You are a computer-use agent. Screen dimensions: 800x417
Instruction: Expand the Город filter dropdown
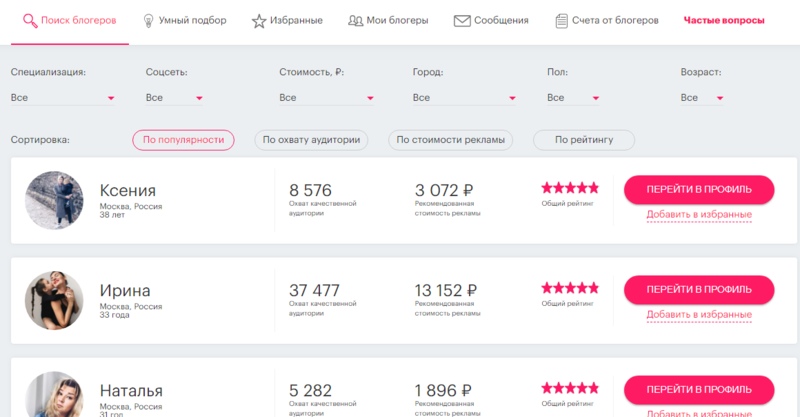point(465,98)
